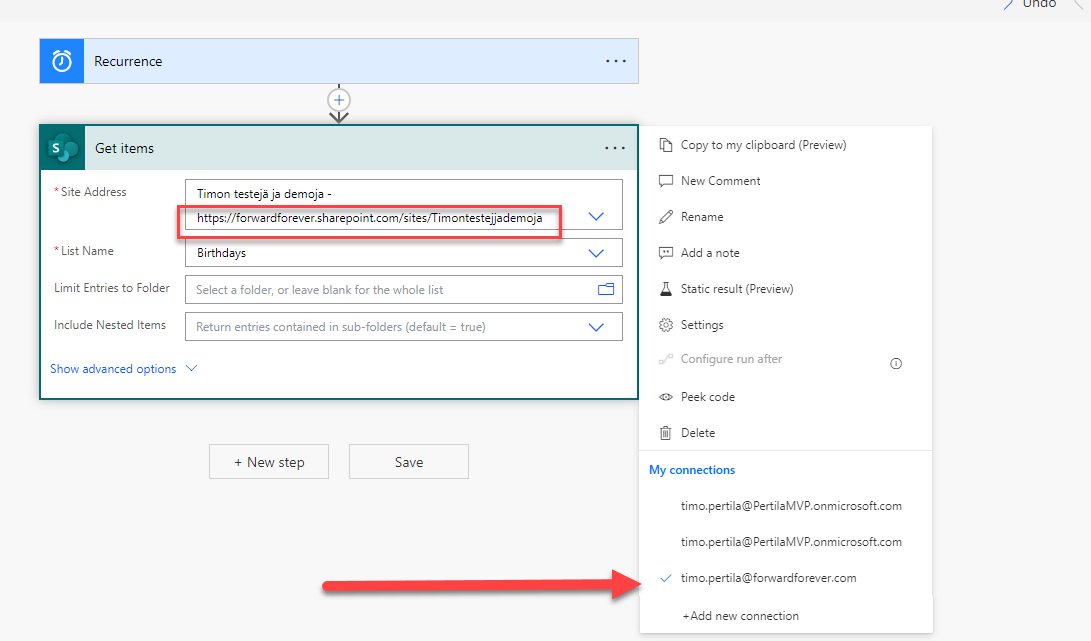The width and height of the screenshot is (1091, 641).
Task: Select Delete from the action menu
Action: [x=697, y=433]
